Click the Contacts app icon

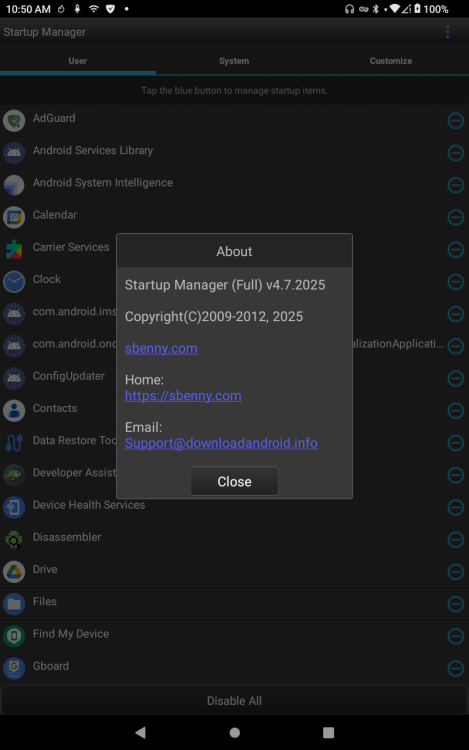pos(14,410)
